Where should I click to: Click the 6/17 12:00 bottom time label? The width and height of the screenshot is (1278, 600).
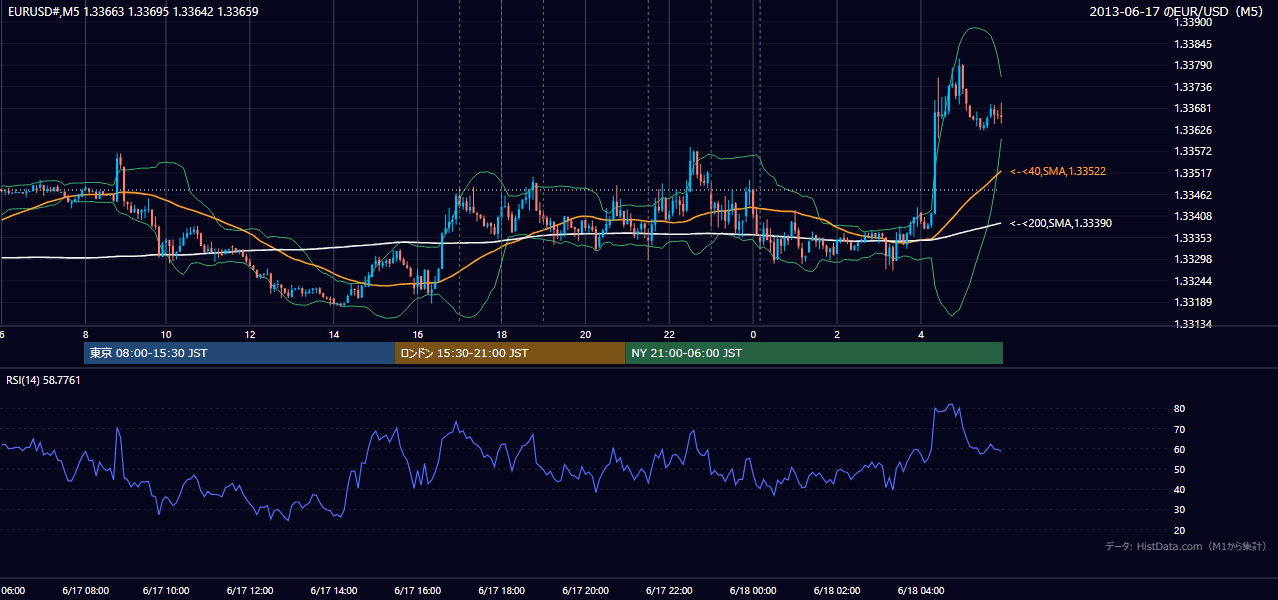[252, 591]
